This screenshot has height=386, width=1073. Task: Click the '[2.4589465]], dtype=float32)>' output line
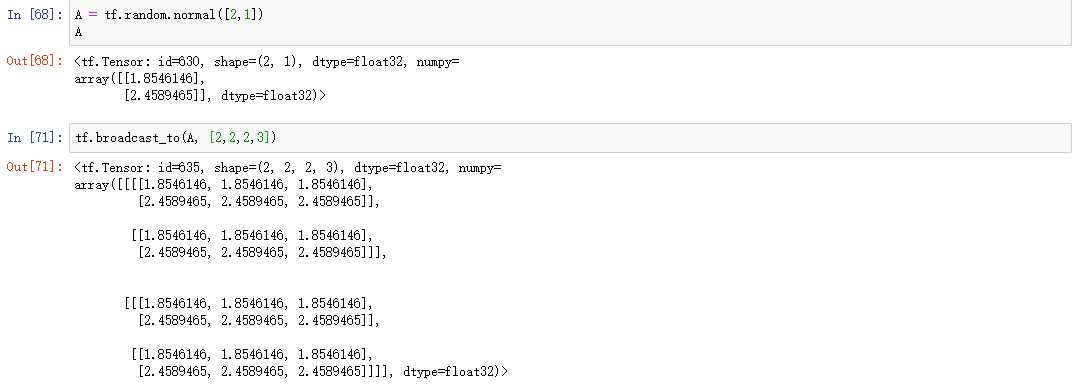click(225, 96)
